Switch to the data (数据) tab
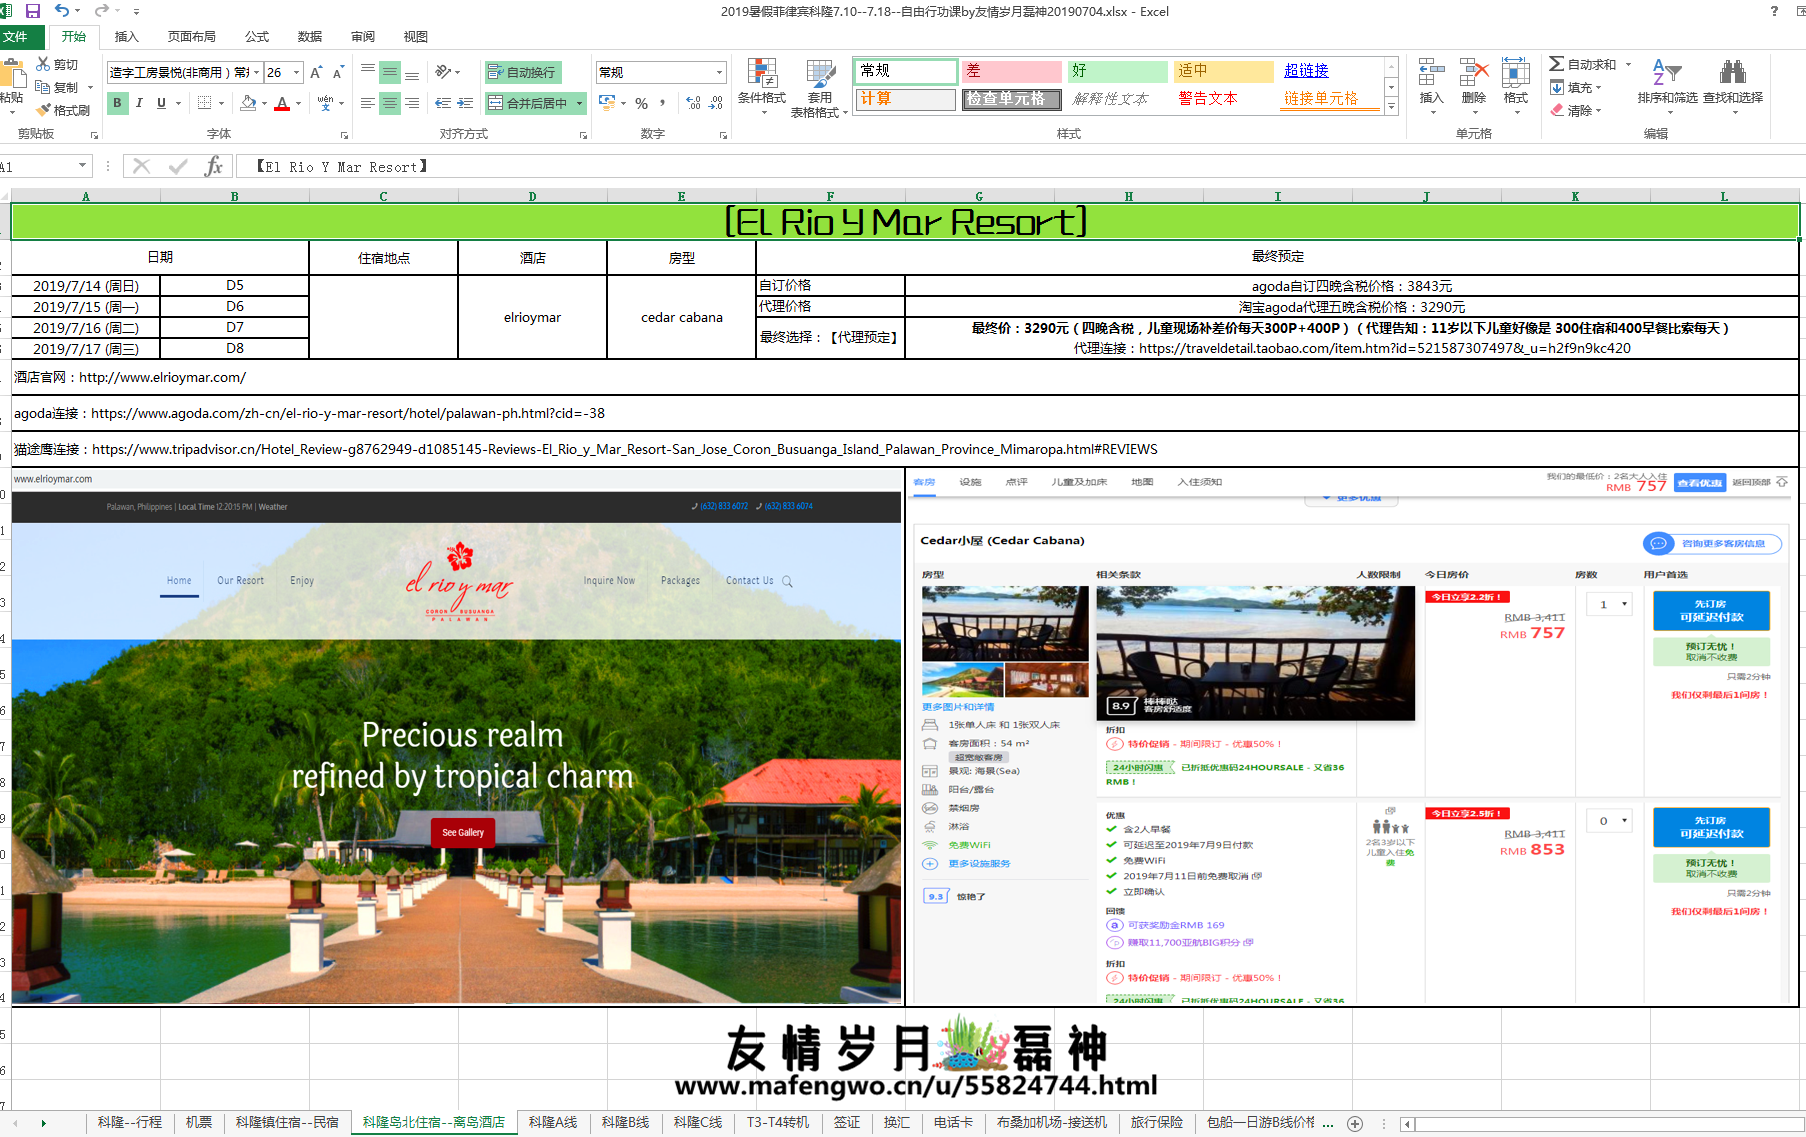 (310, 37)
